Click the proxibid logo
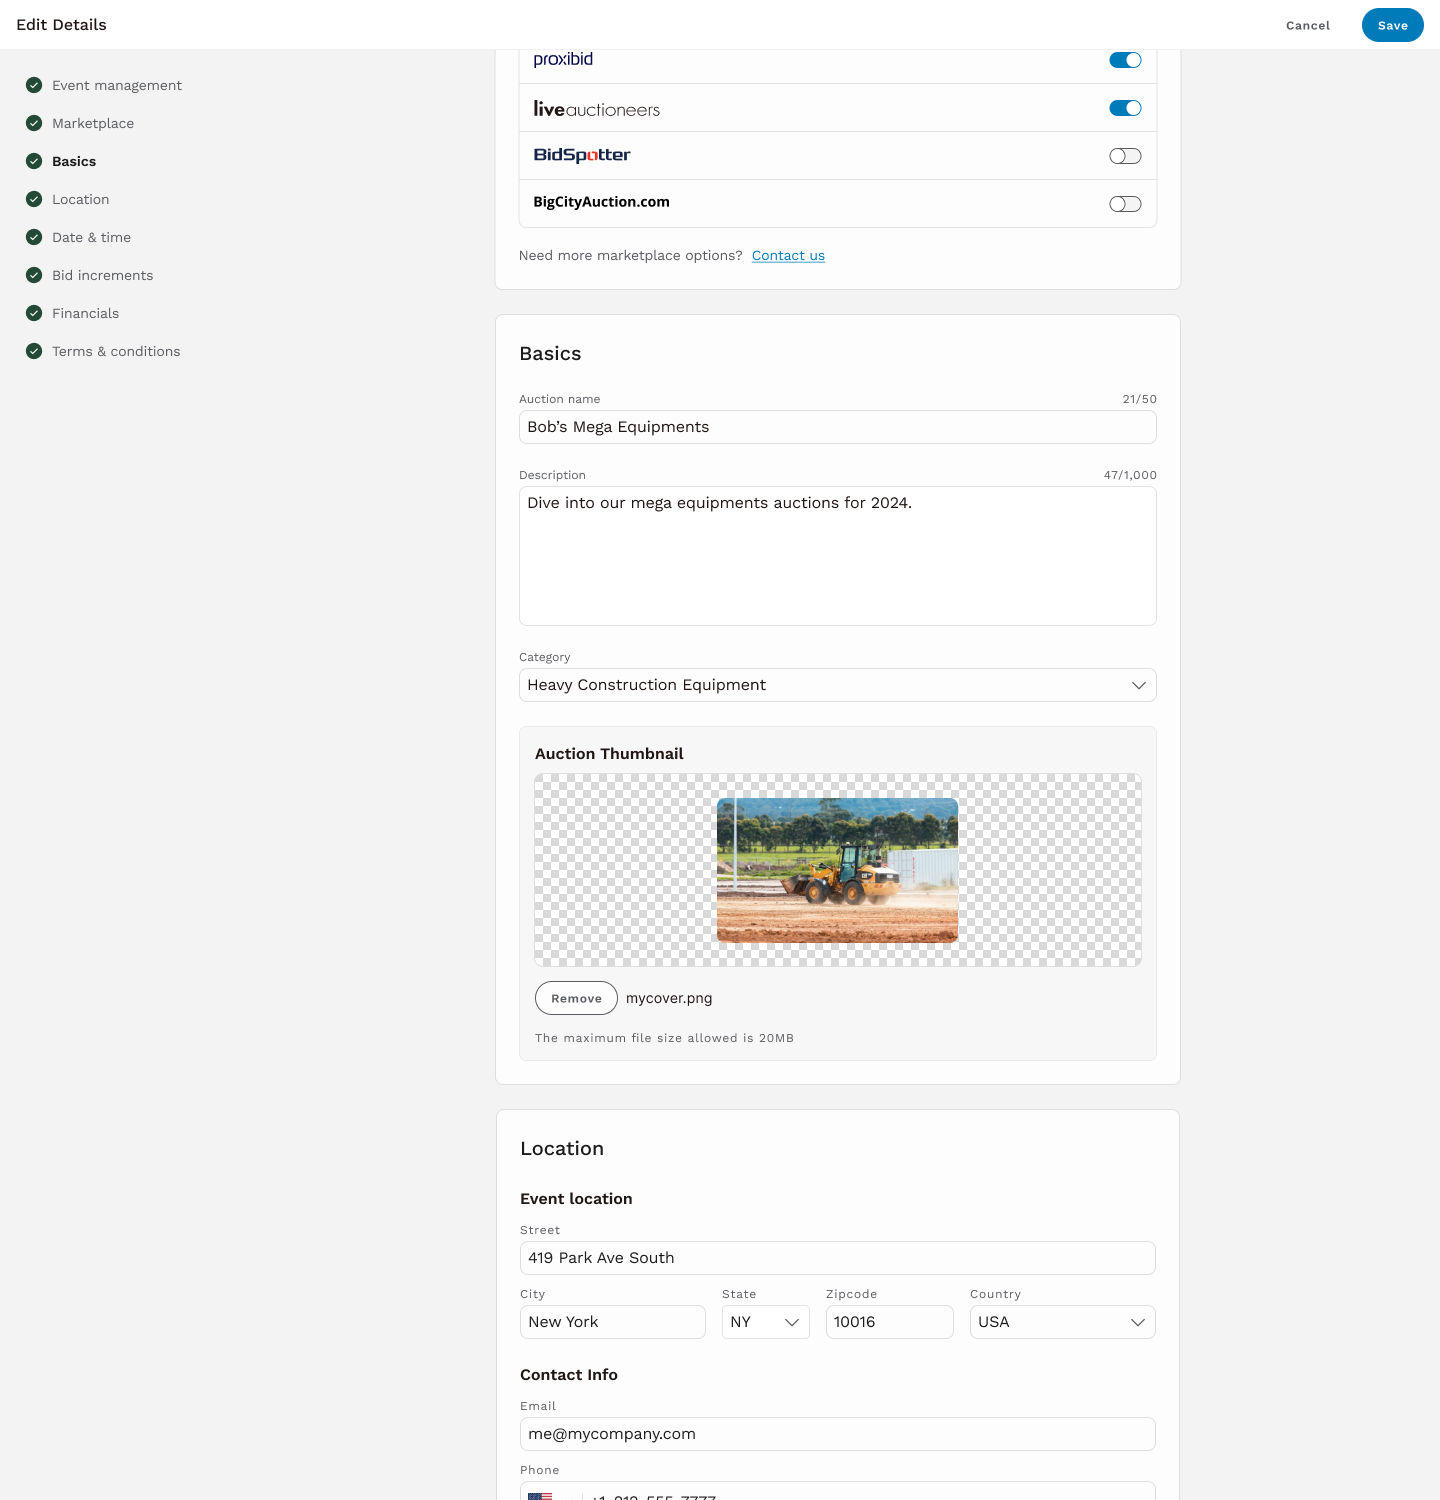Image resolution: width=1440 pixels, height=1500 pixels. [x=563, y=59]
